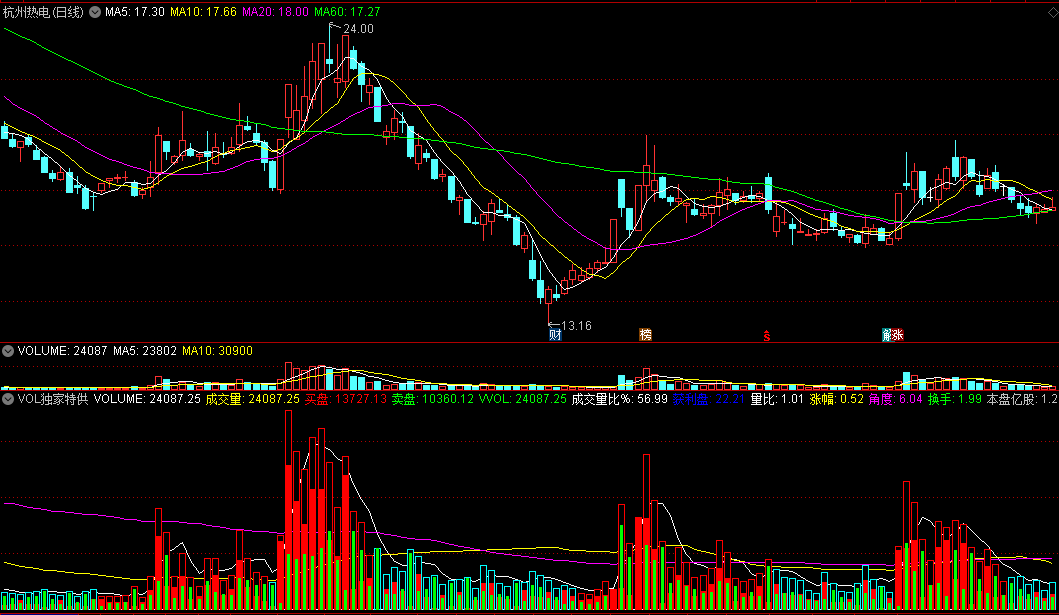
Task: Click the 解 unlock event marker
Action: [886, 334]
